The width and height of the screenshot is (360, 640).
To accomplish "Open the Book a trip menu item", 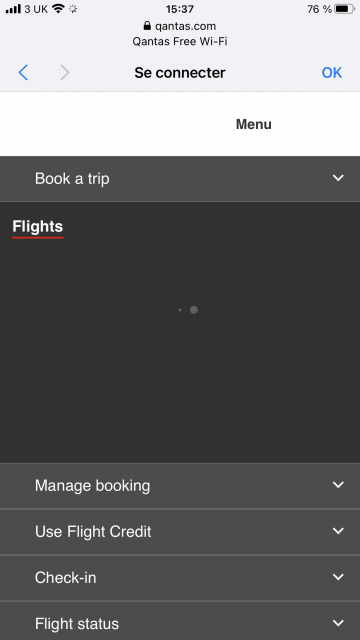I will 180,179.
